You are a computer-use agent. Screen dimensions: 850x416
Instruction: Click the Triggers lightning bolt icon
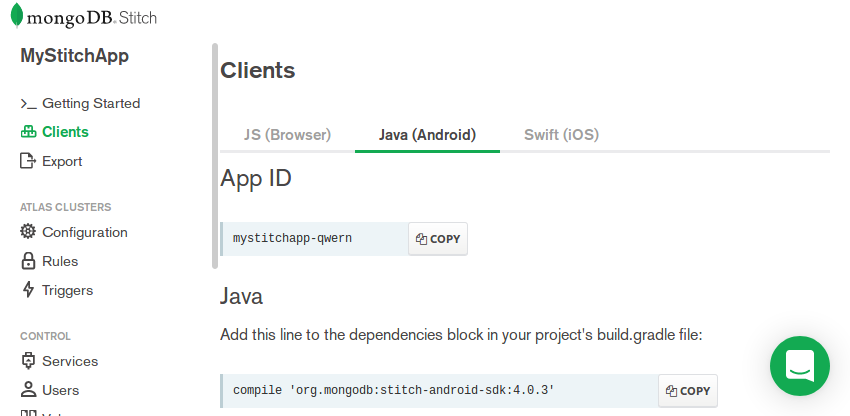tap(28, 290)
